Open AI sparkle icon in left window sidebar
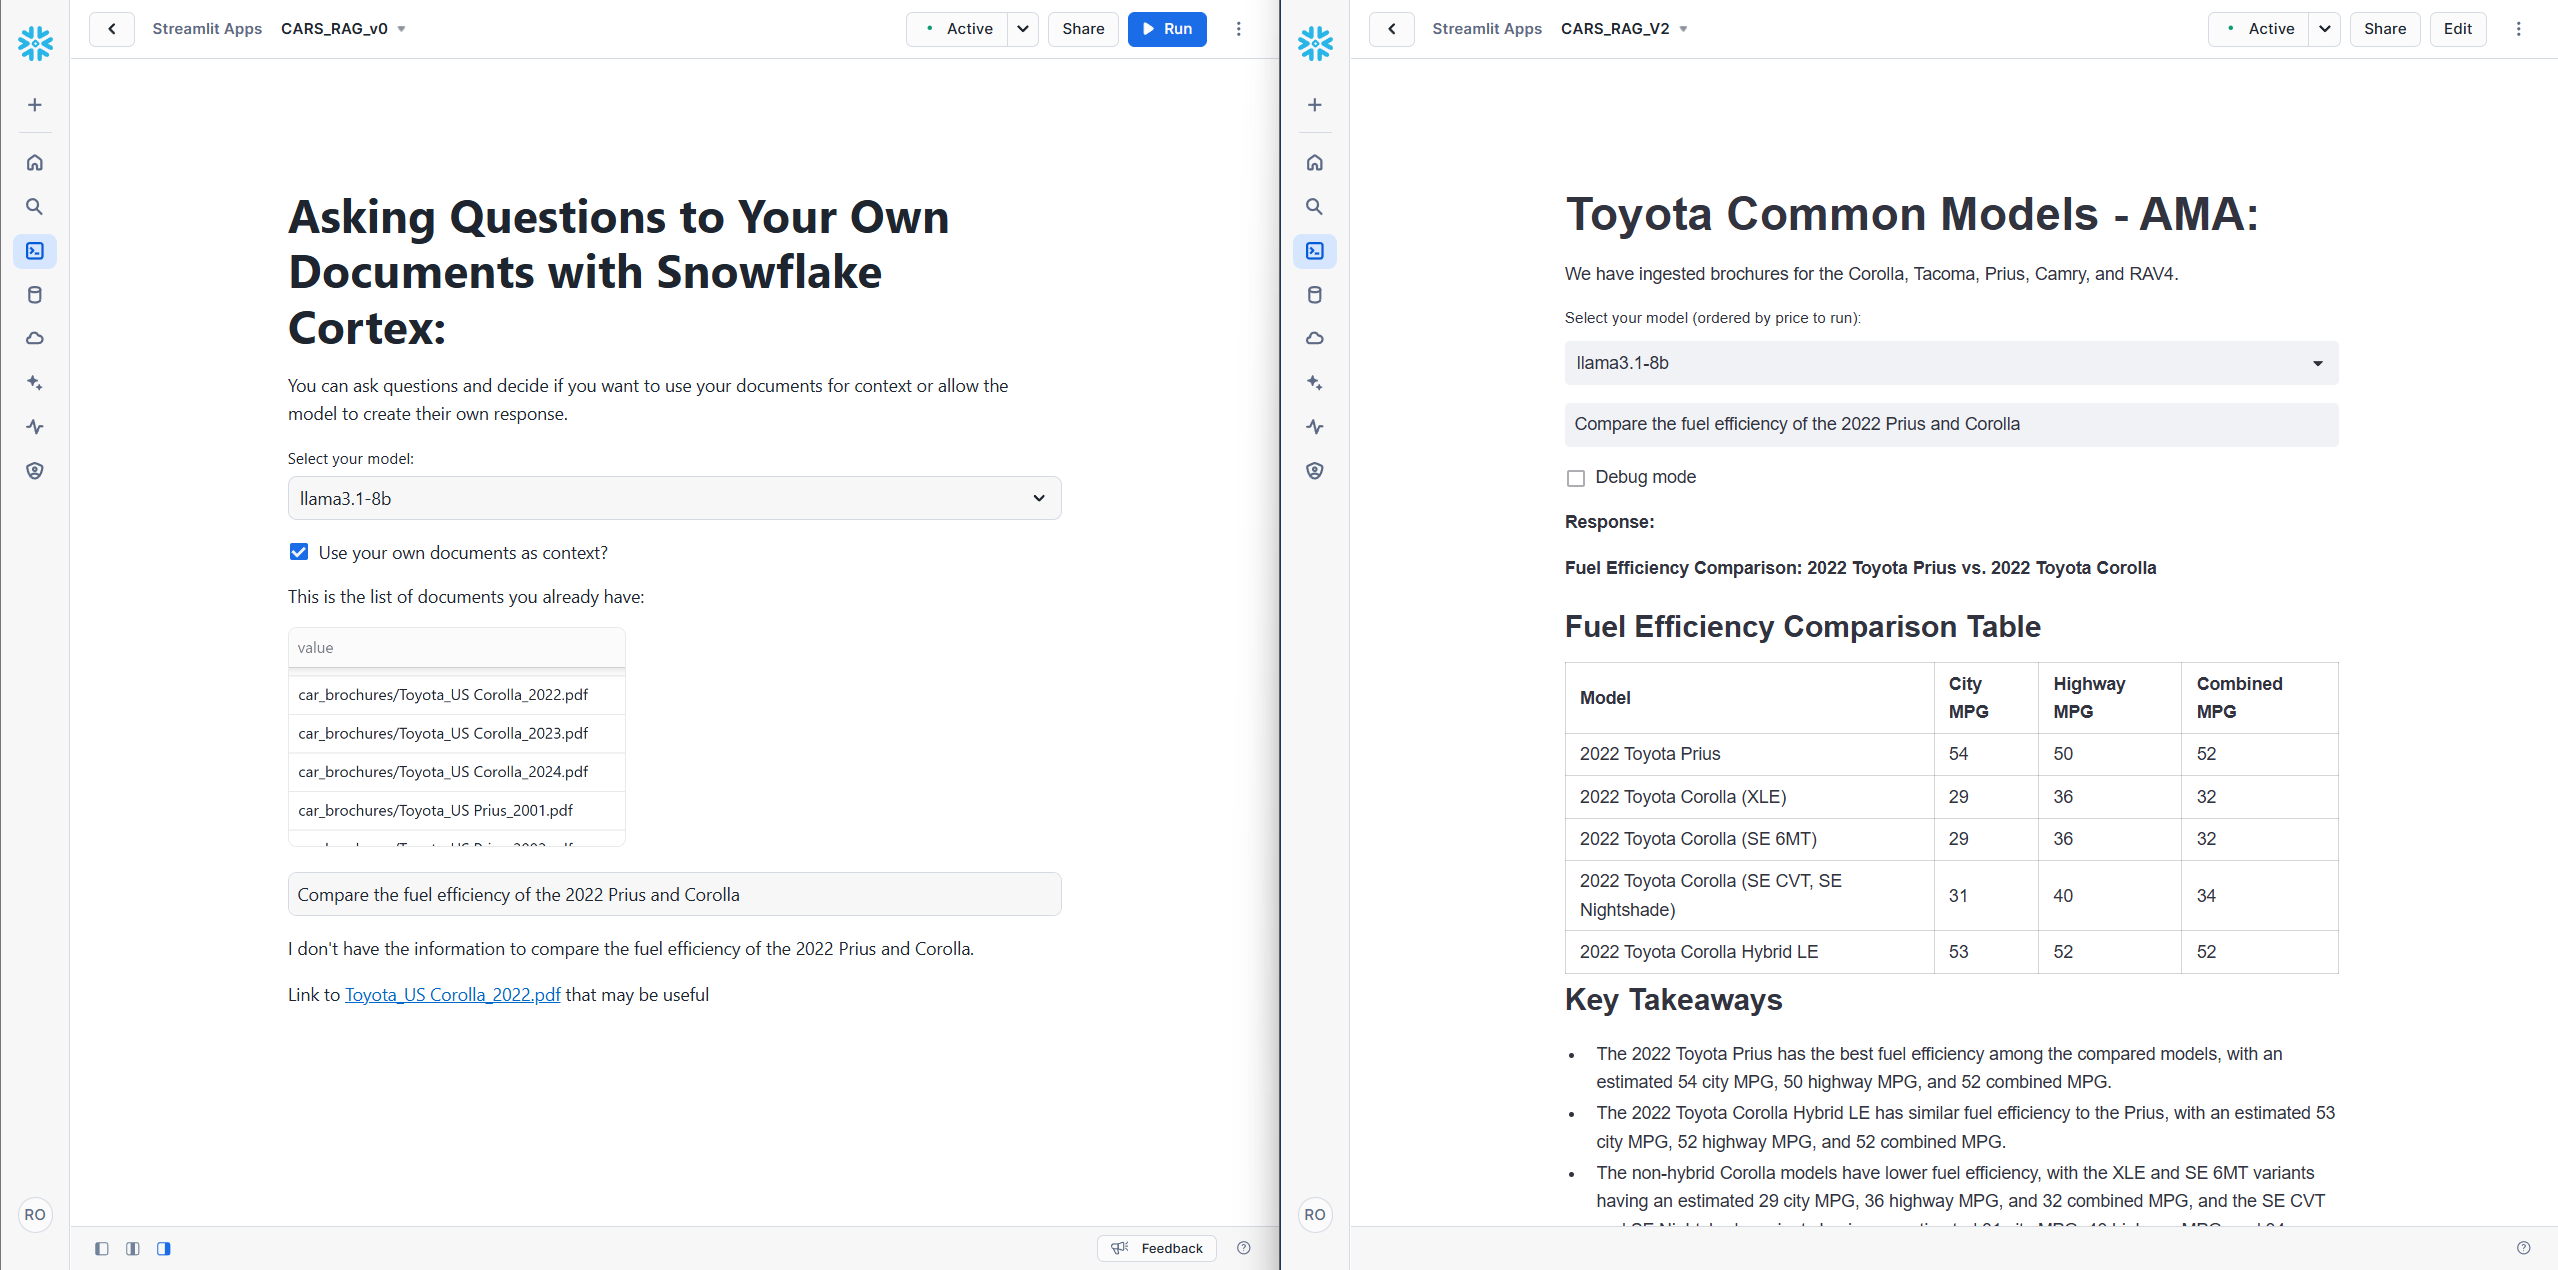Screen dimensions: 2558x1270 pos(35,382)
